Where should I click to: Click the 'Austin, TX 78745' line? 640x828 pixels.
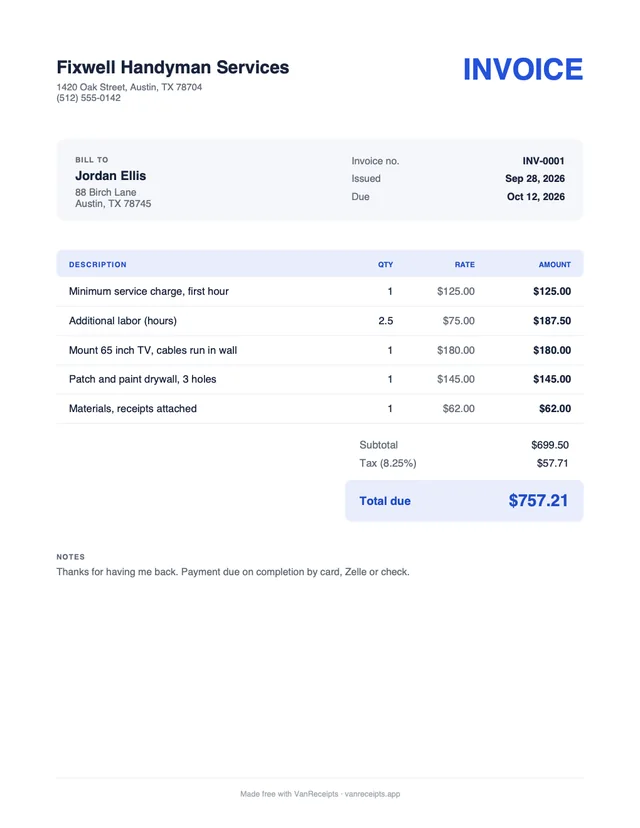[113, 204]
